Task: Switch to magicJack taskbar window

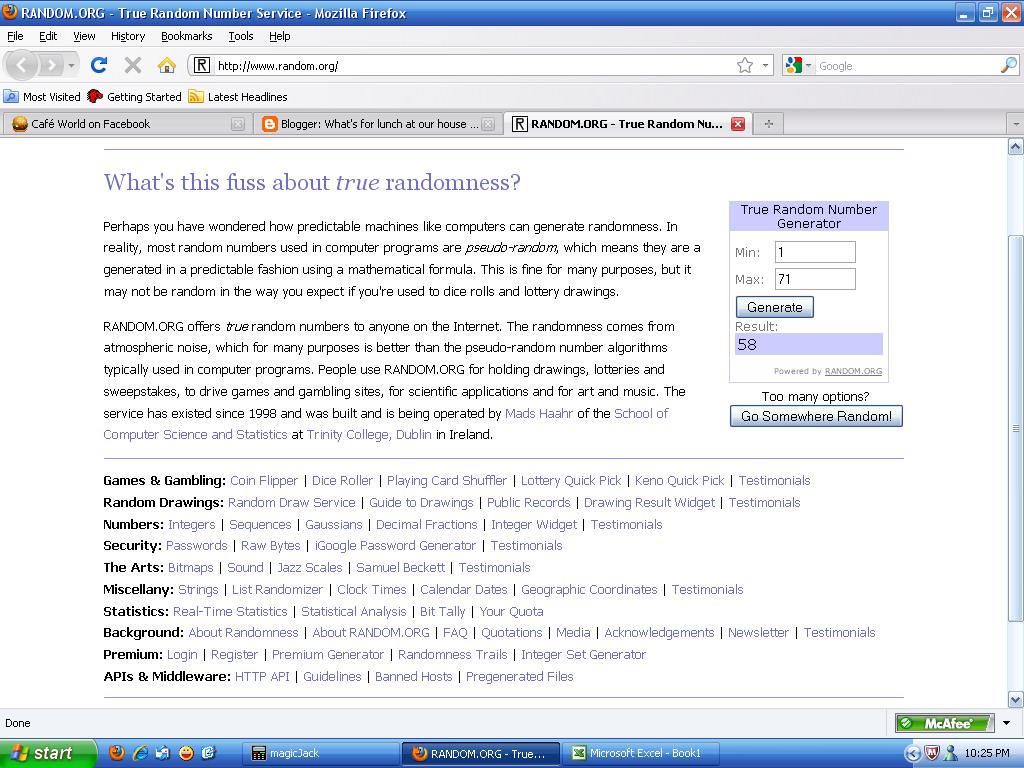Action: (321, 753)
